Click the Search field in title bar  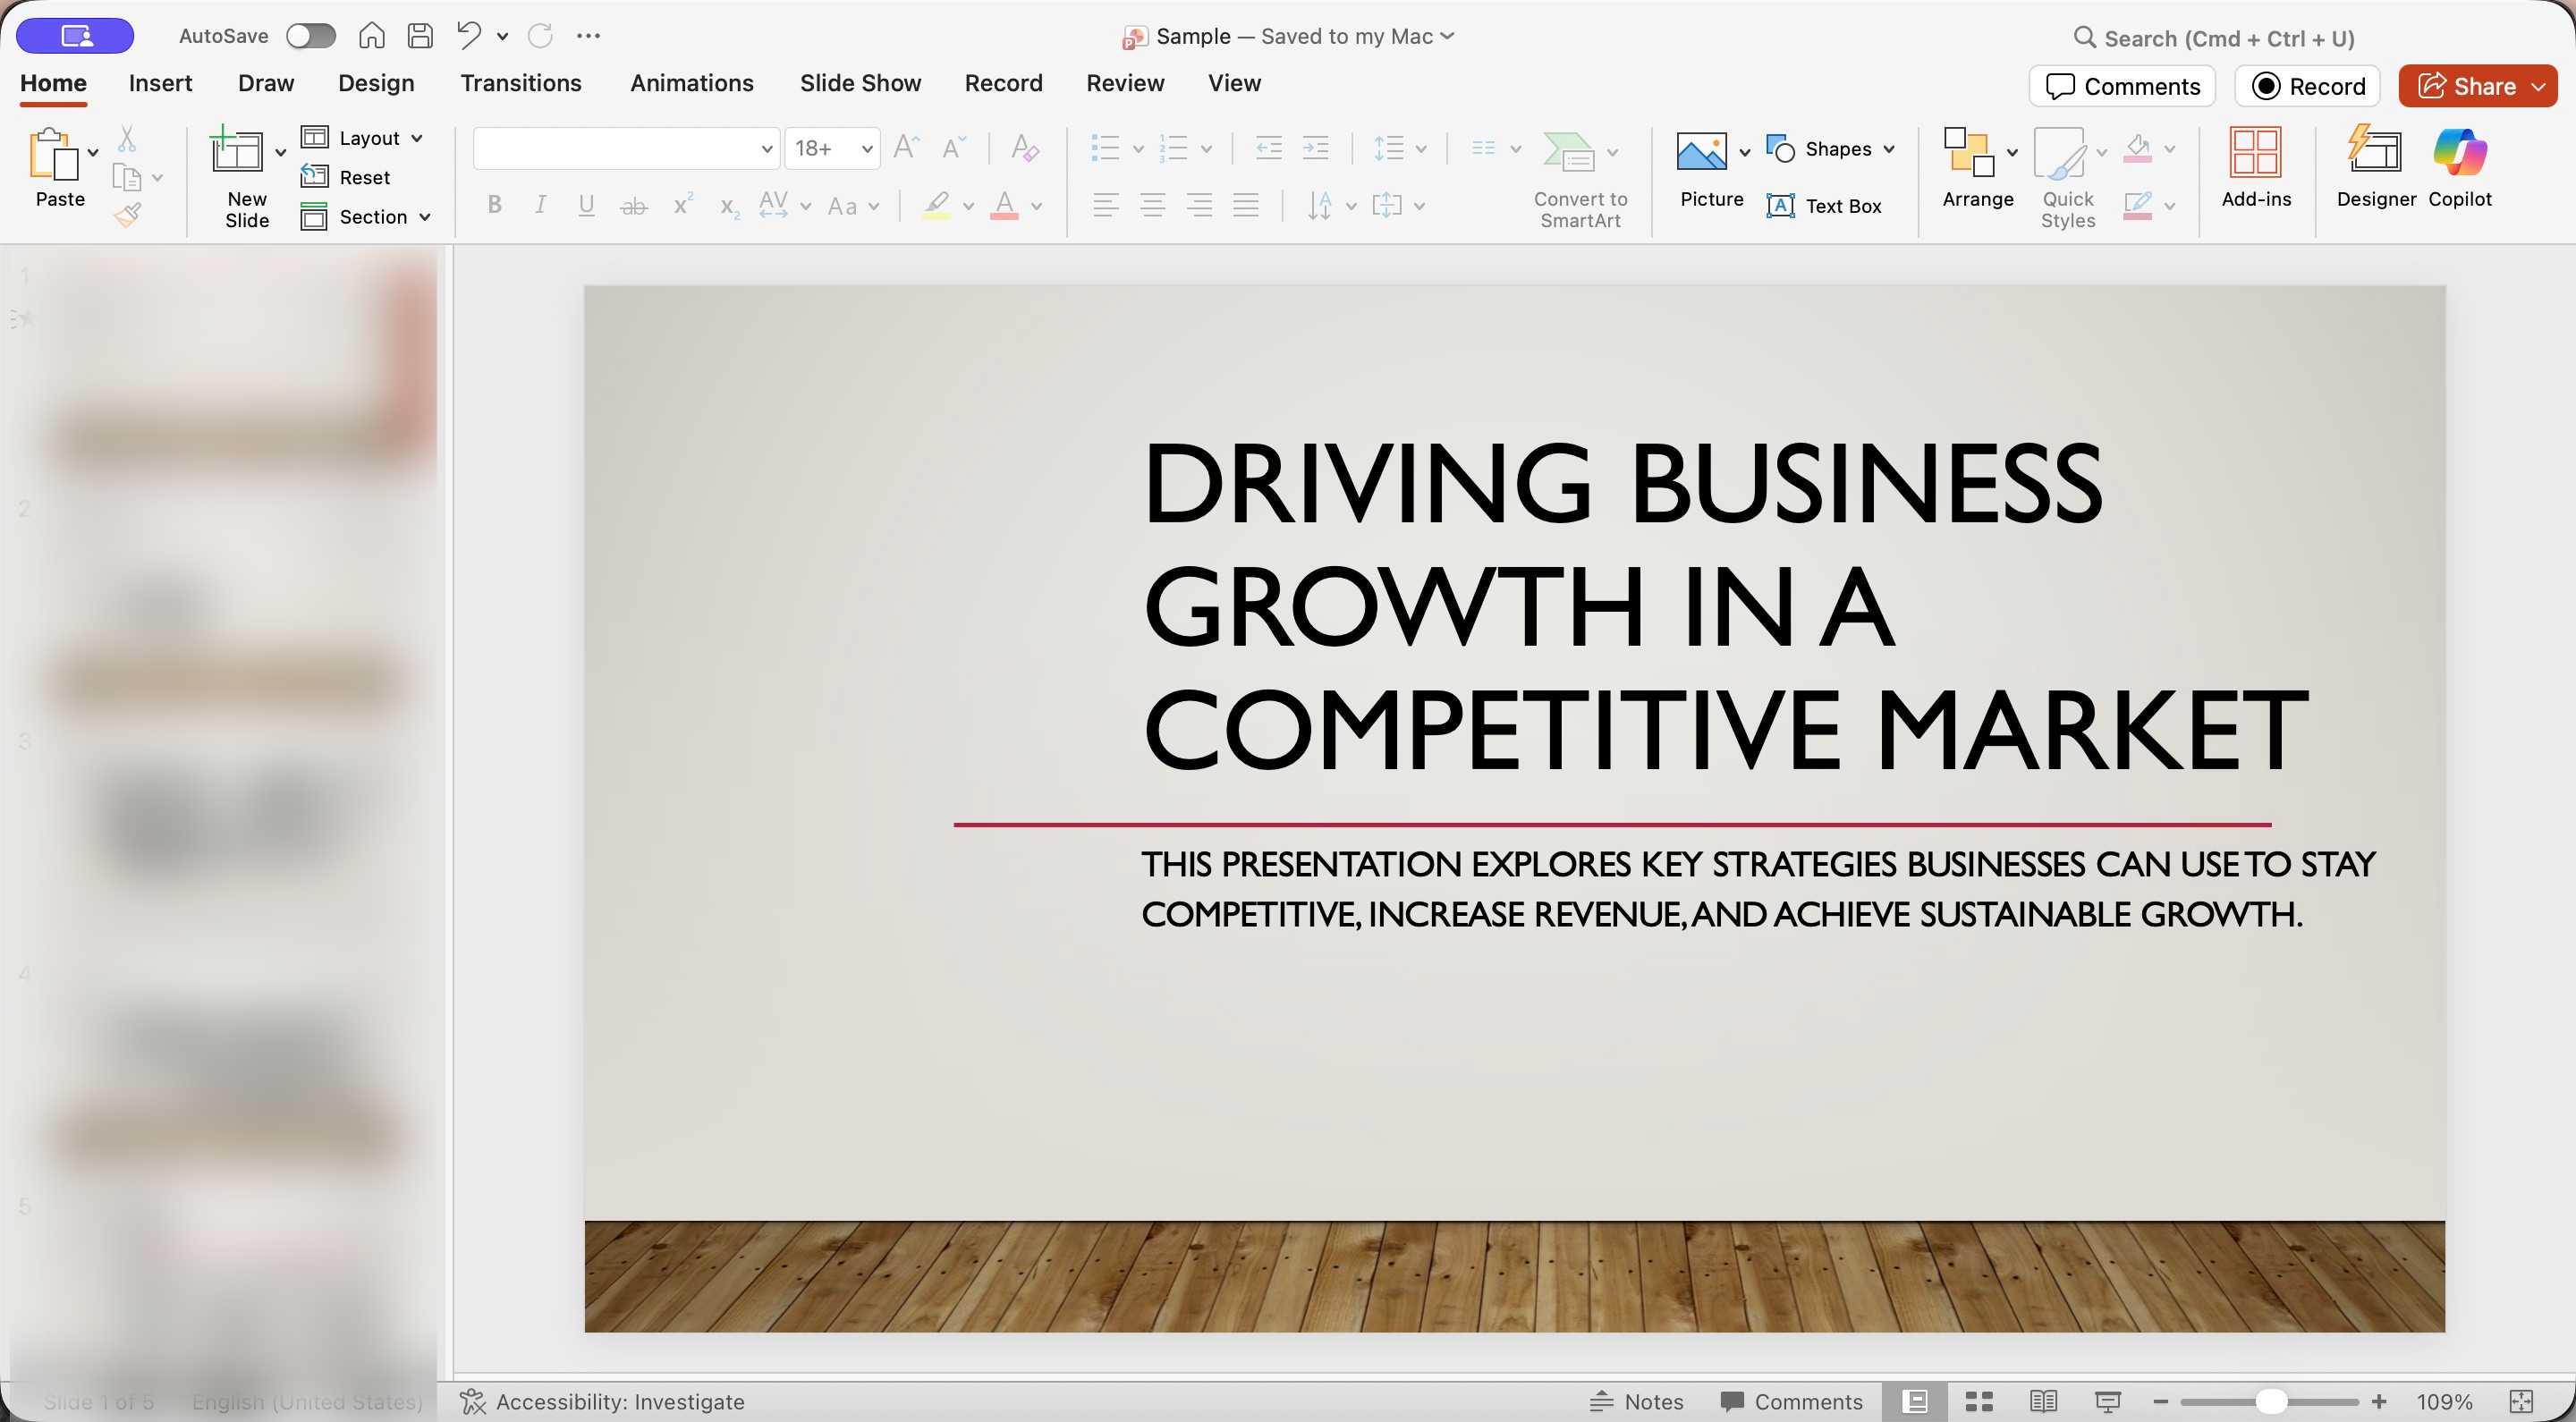point(2228,38)
